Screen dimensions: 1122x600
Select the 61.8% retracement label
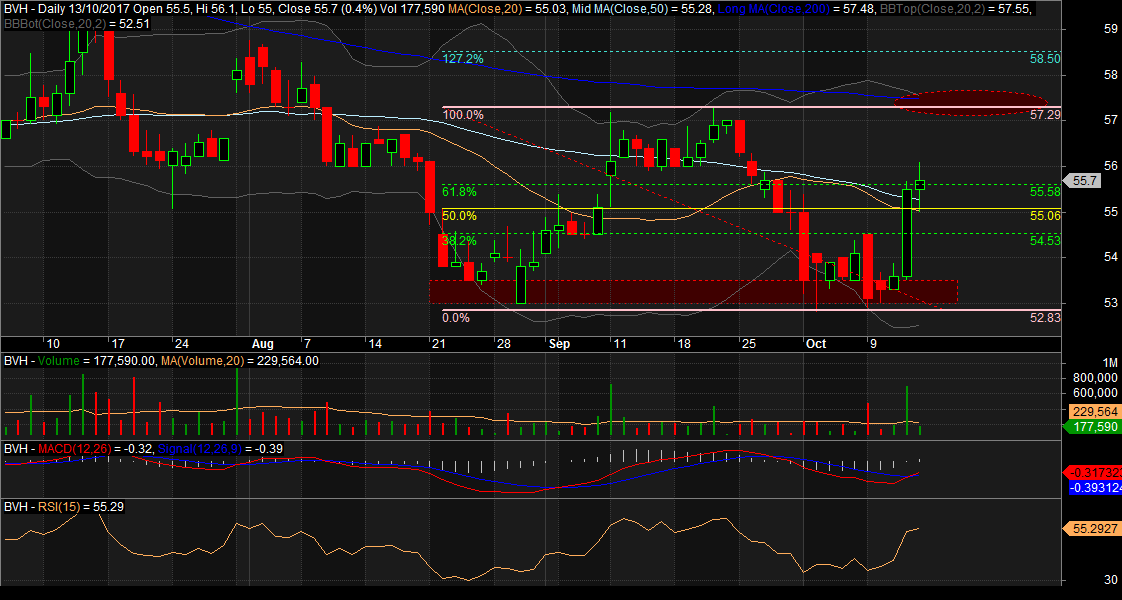click(x=459, y=192)
